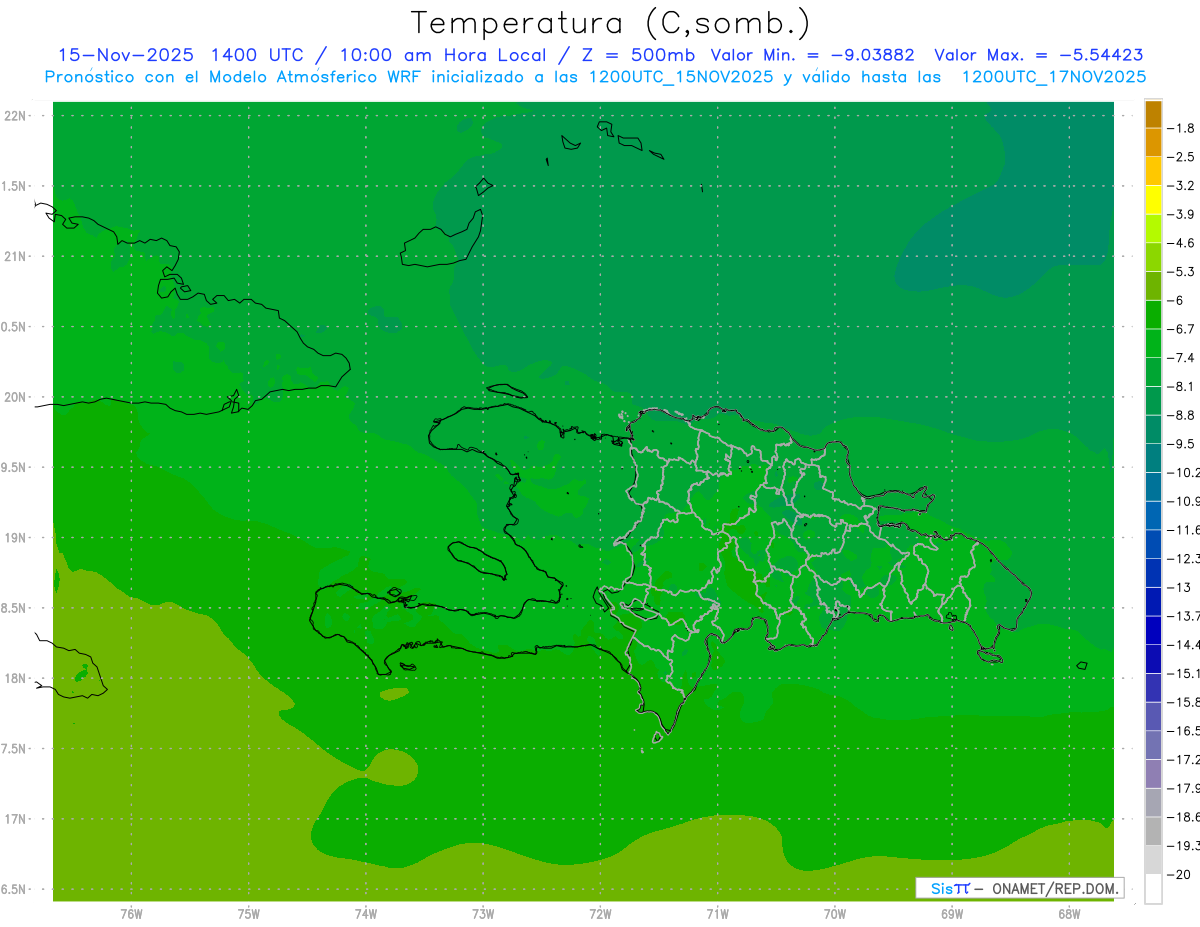1200x927 pixels.
Task: Click the '-3.9' colorbar label
Action: (1181, 214)
